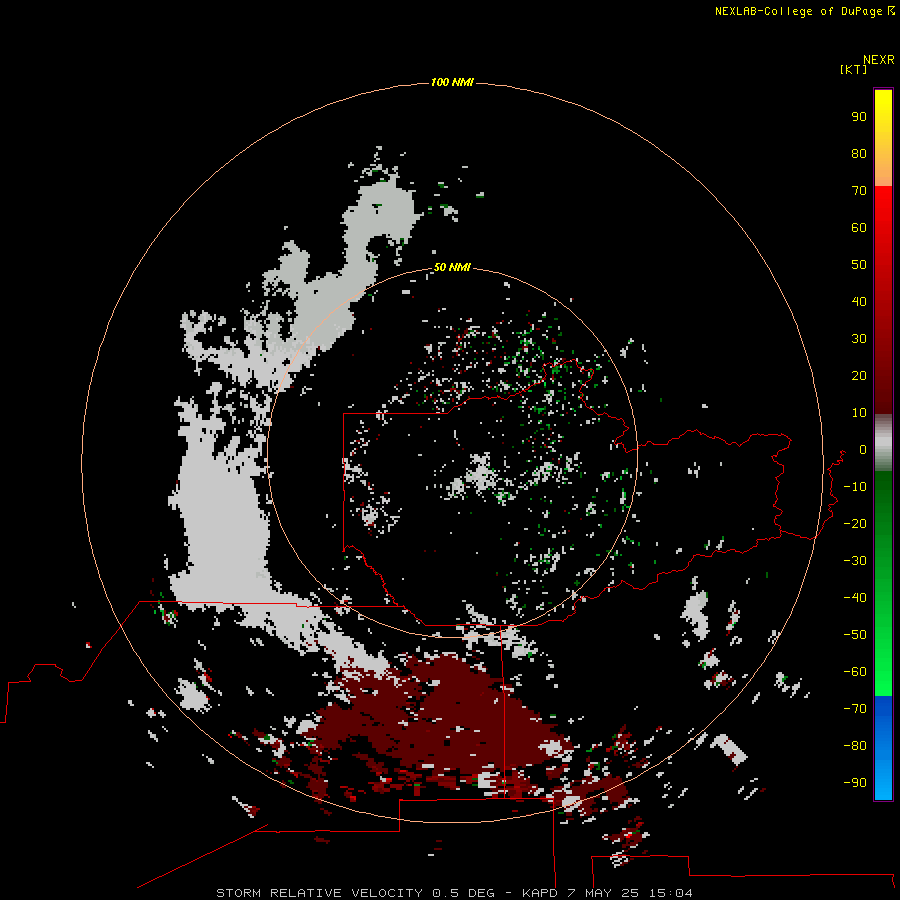Click the 100 NMI range ring label
The height and width of the screenshot is (900, 900).
[x=452, y=83]
